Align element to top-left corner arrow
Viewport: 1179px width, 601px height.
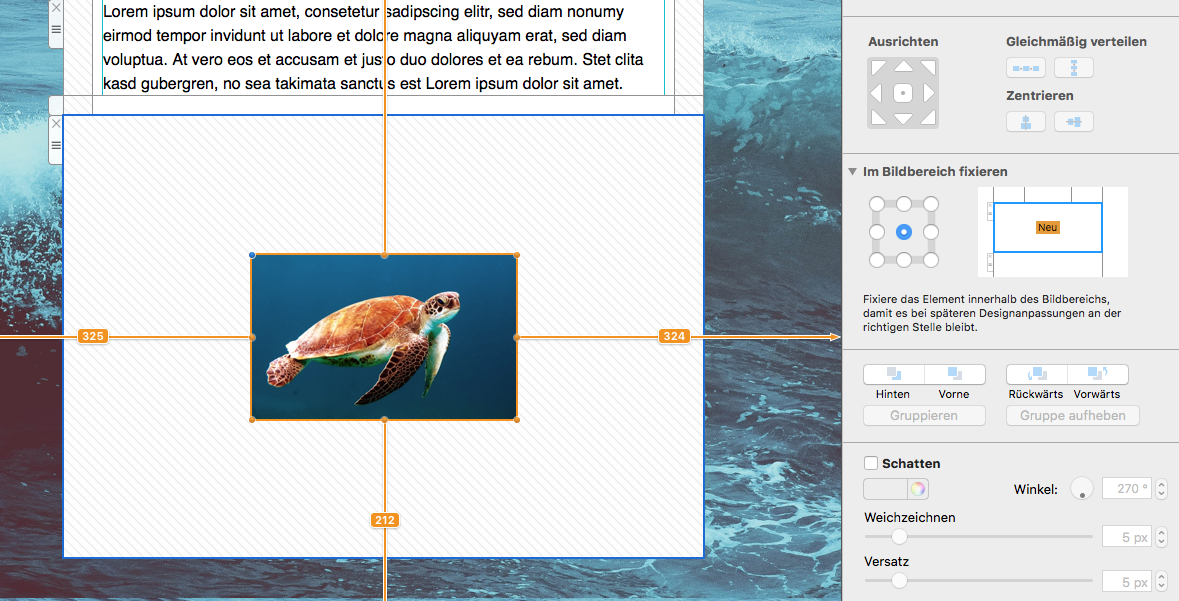pyautogui.click(x=877, y=68)
